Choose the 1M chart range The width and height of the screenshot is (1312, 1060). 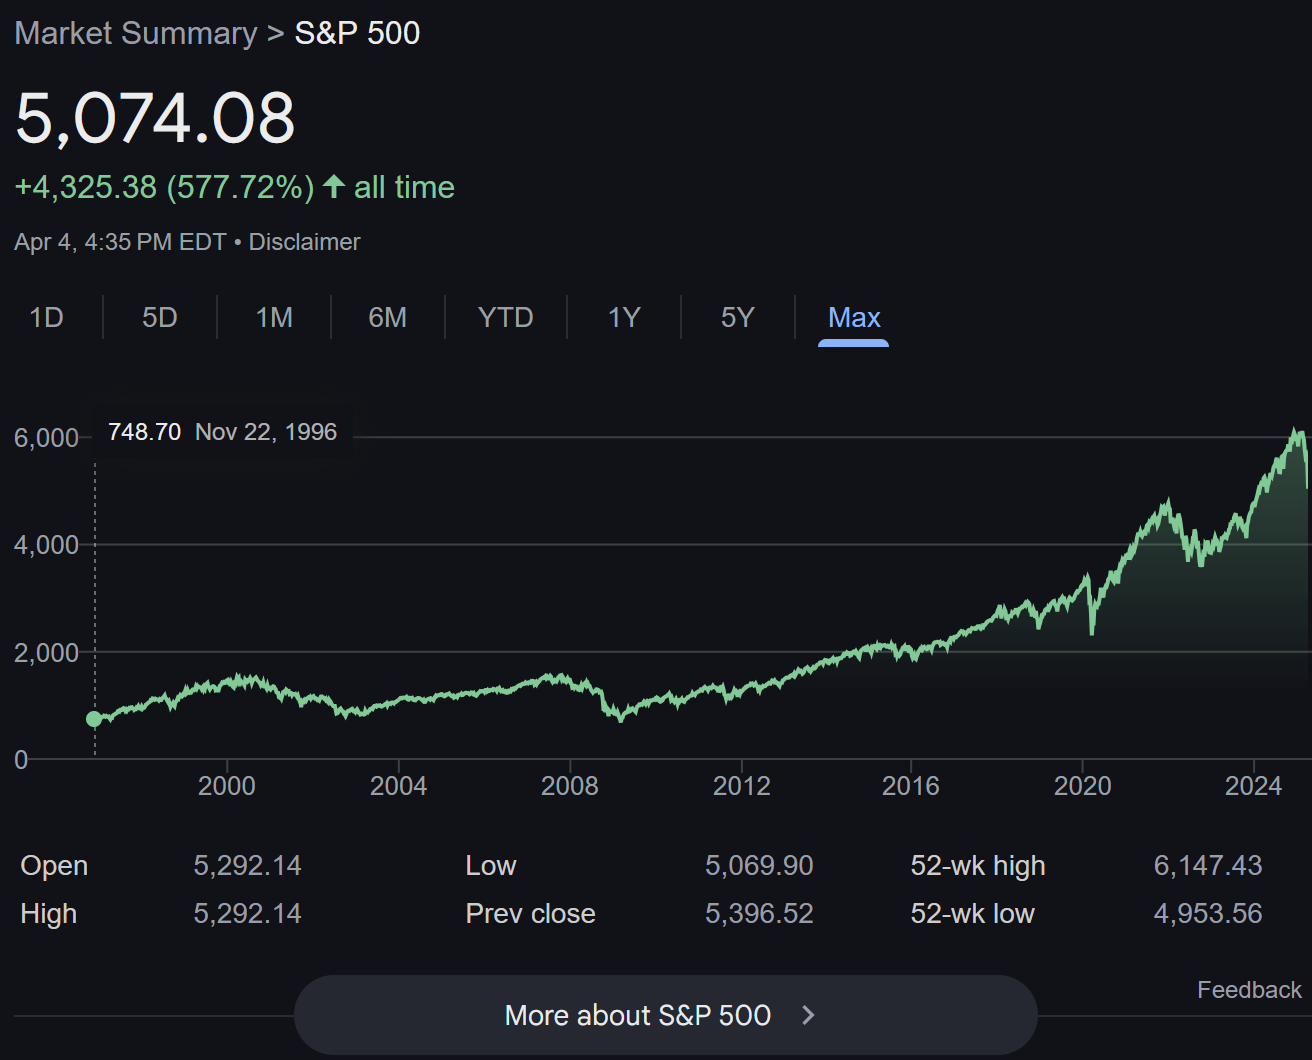[x=274, y=318]
